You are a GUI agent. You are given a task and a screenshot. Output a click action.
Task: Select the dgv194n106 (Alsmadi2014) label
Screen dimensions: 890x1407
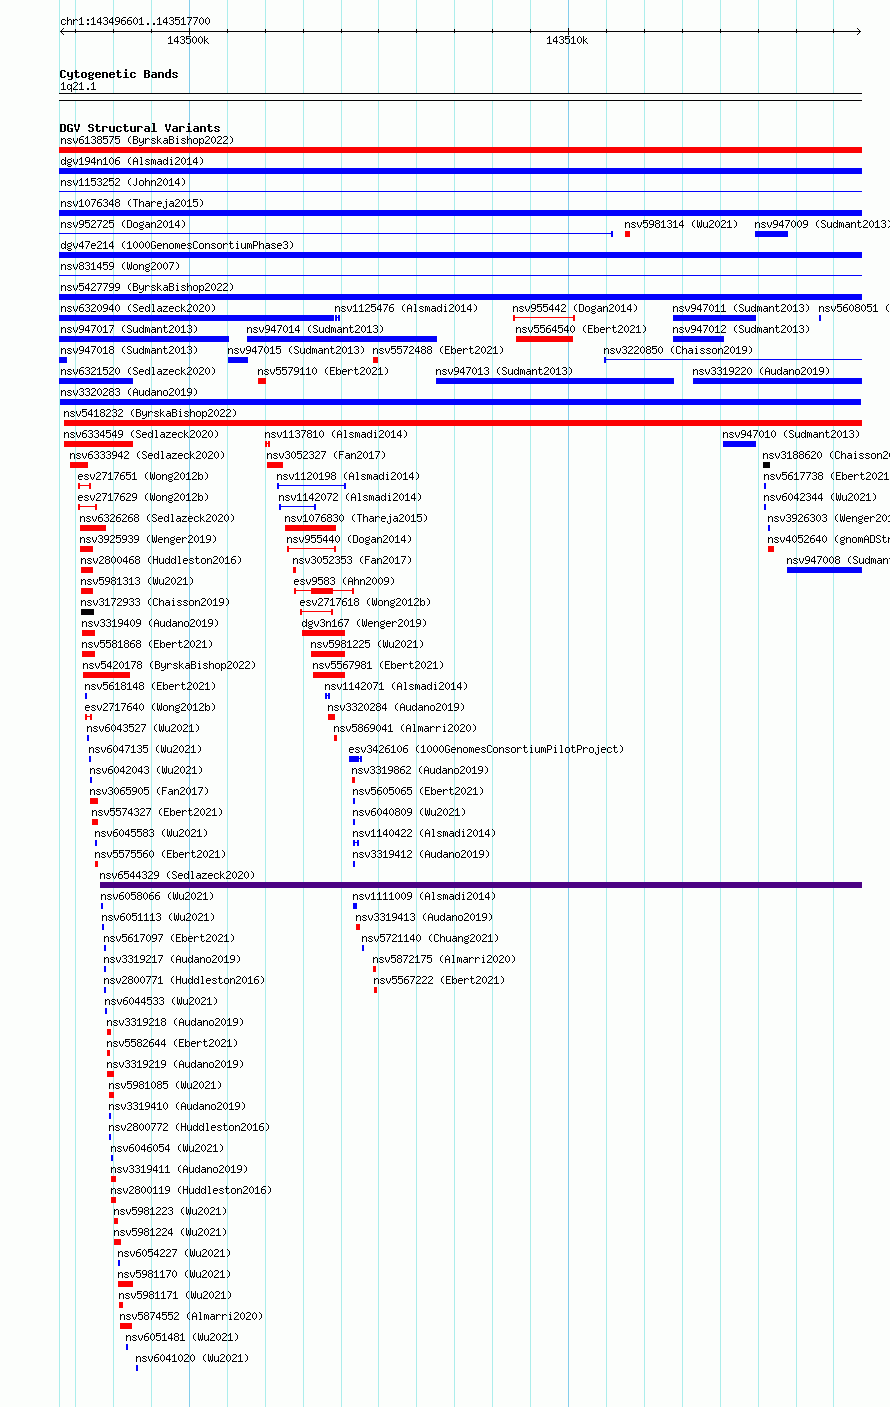(x=132, y=161)
